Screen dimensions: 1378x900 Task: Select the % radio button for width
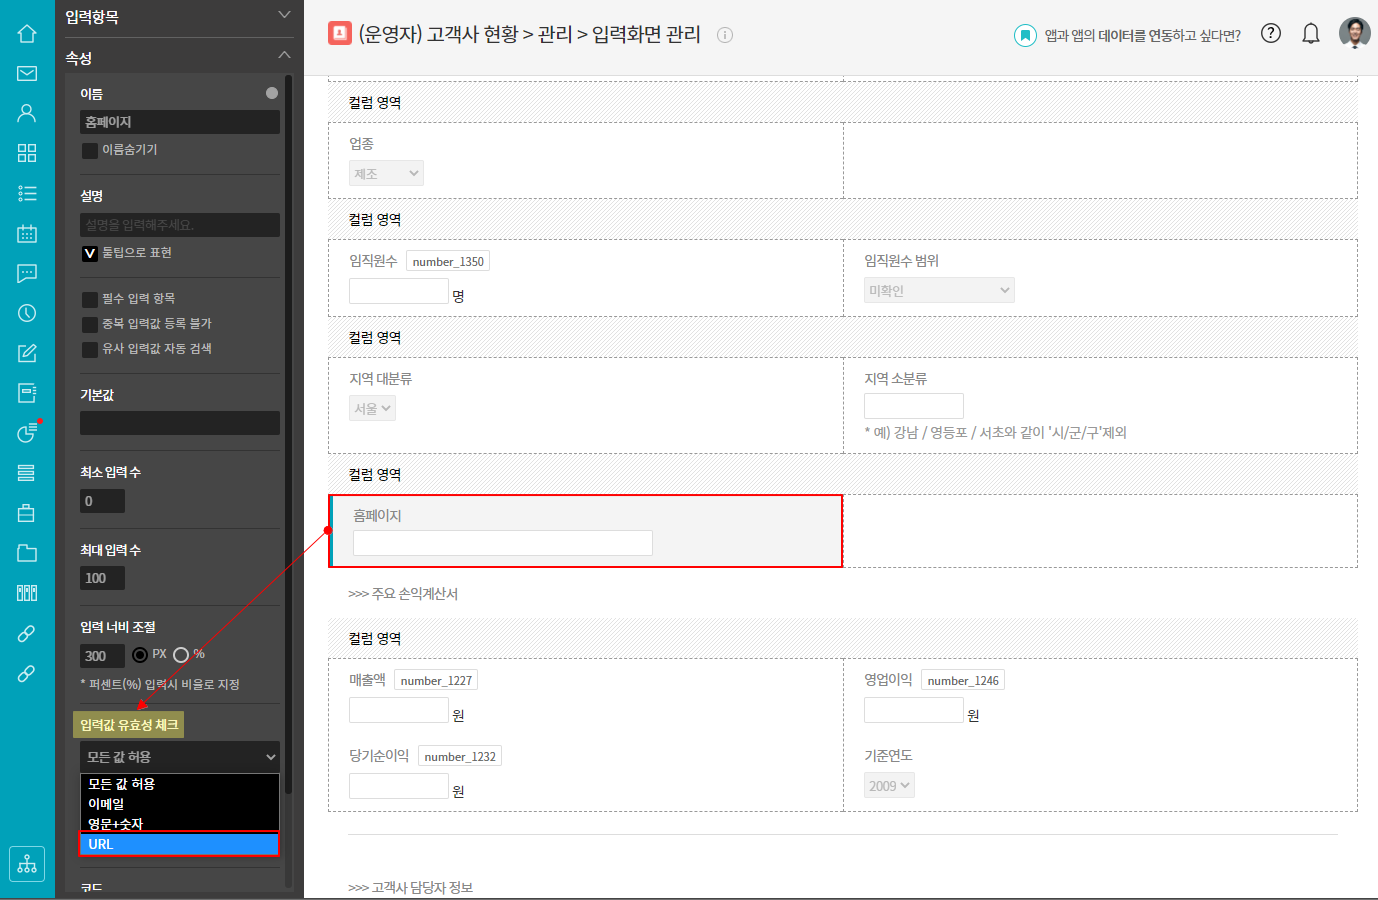click(181, 655)
